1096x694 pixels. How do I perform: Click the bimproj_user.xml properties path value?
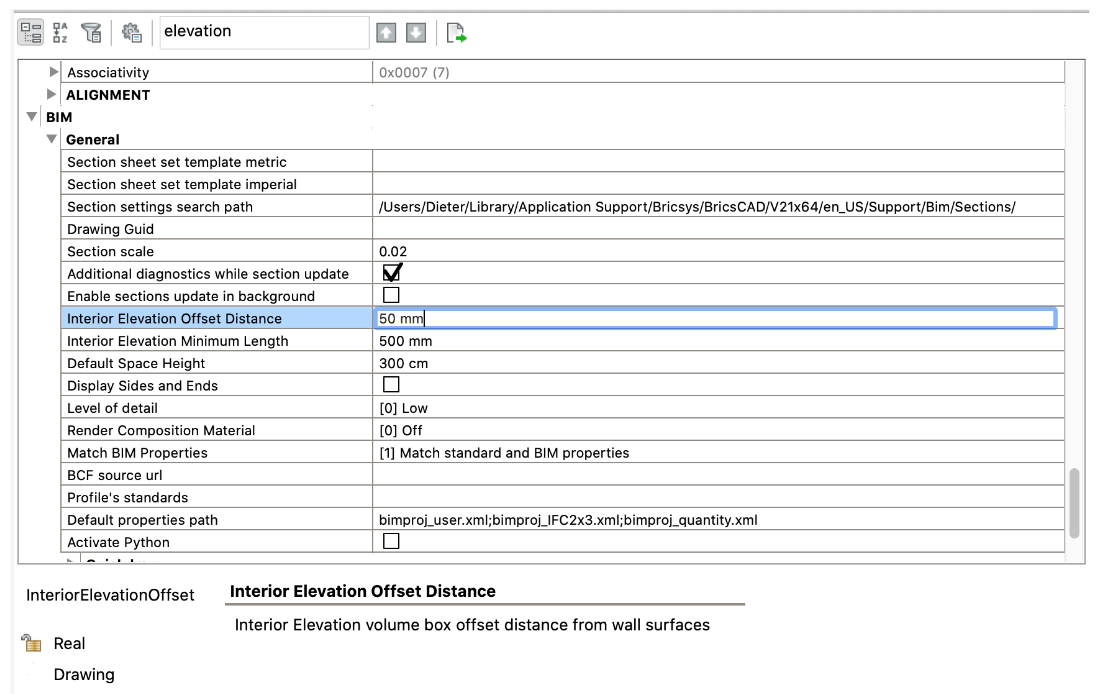pos(568,520)
